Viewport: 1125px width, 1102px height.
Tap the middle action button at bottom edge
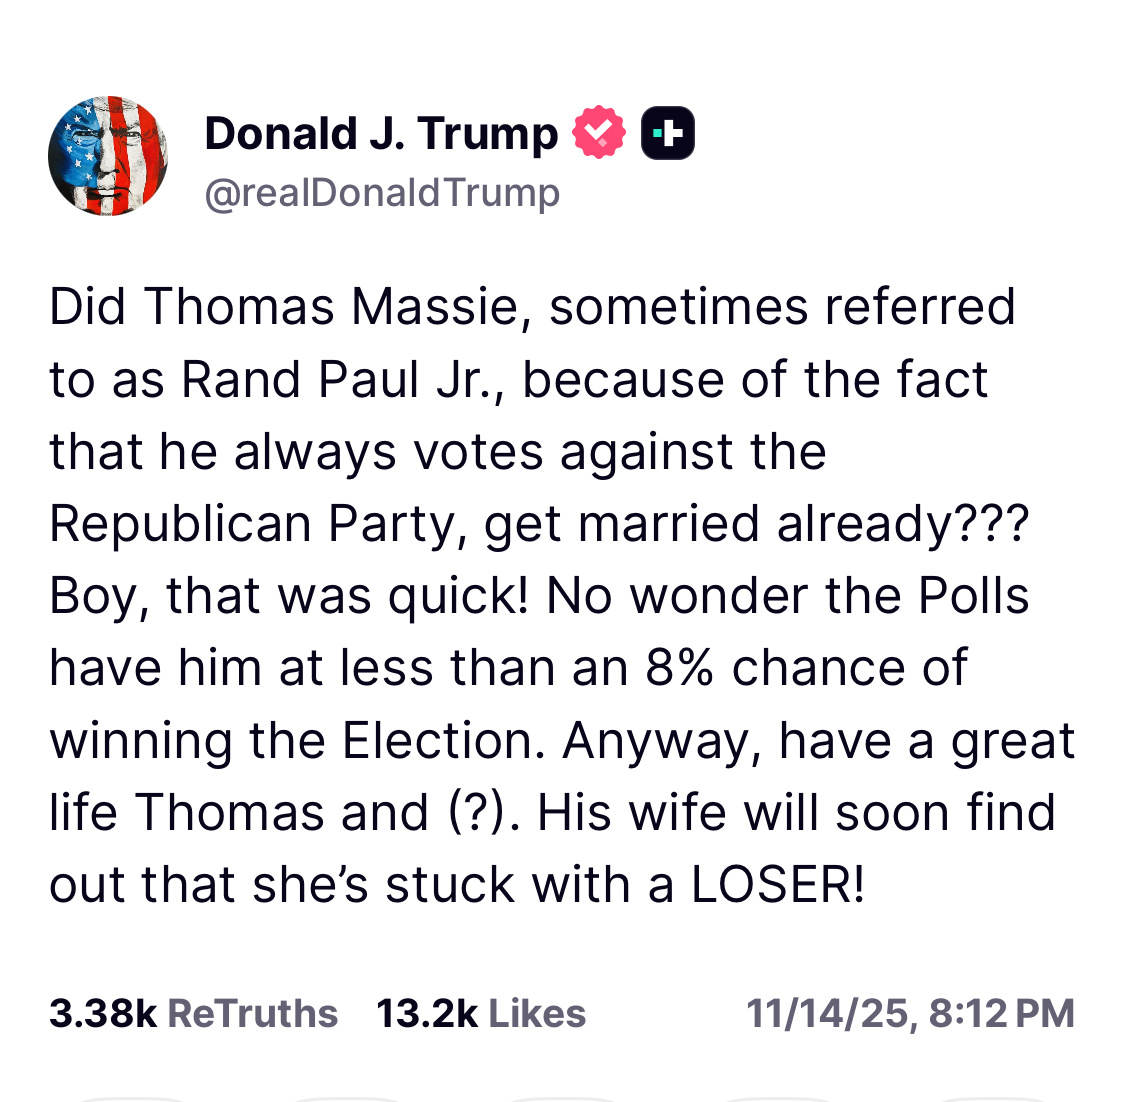[x=562, y=1098]
